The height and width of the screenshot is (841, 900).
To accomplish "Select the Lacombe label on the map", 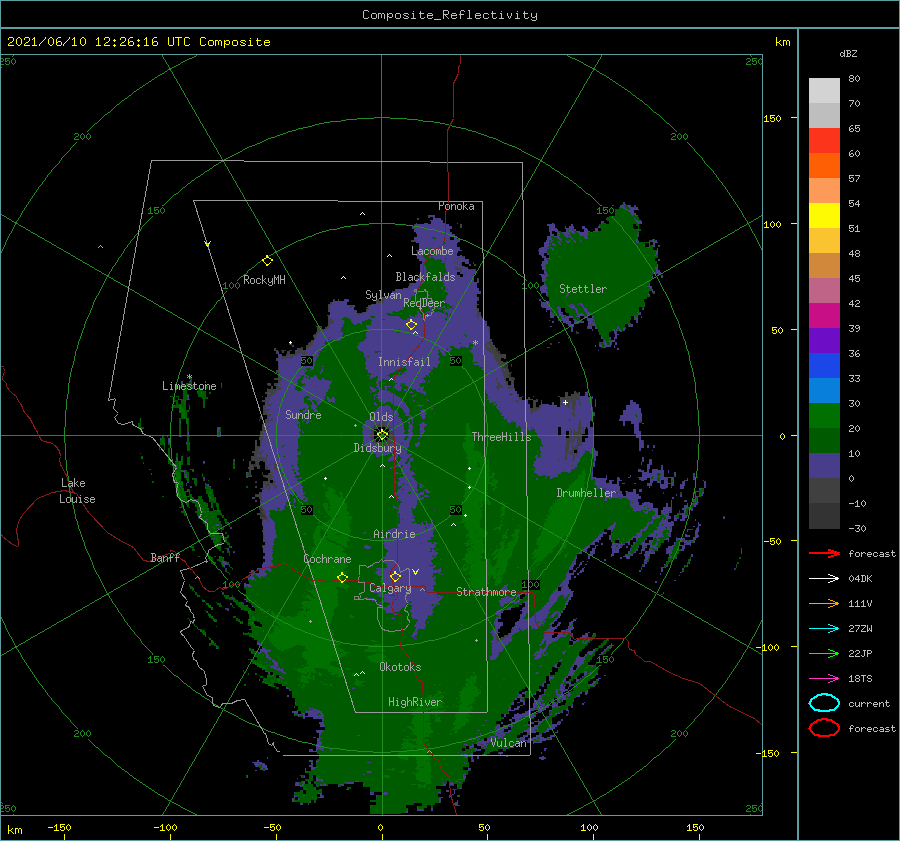I will [432, 251].
